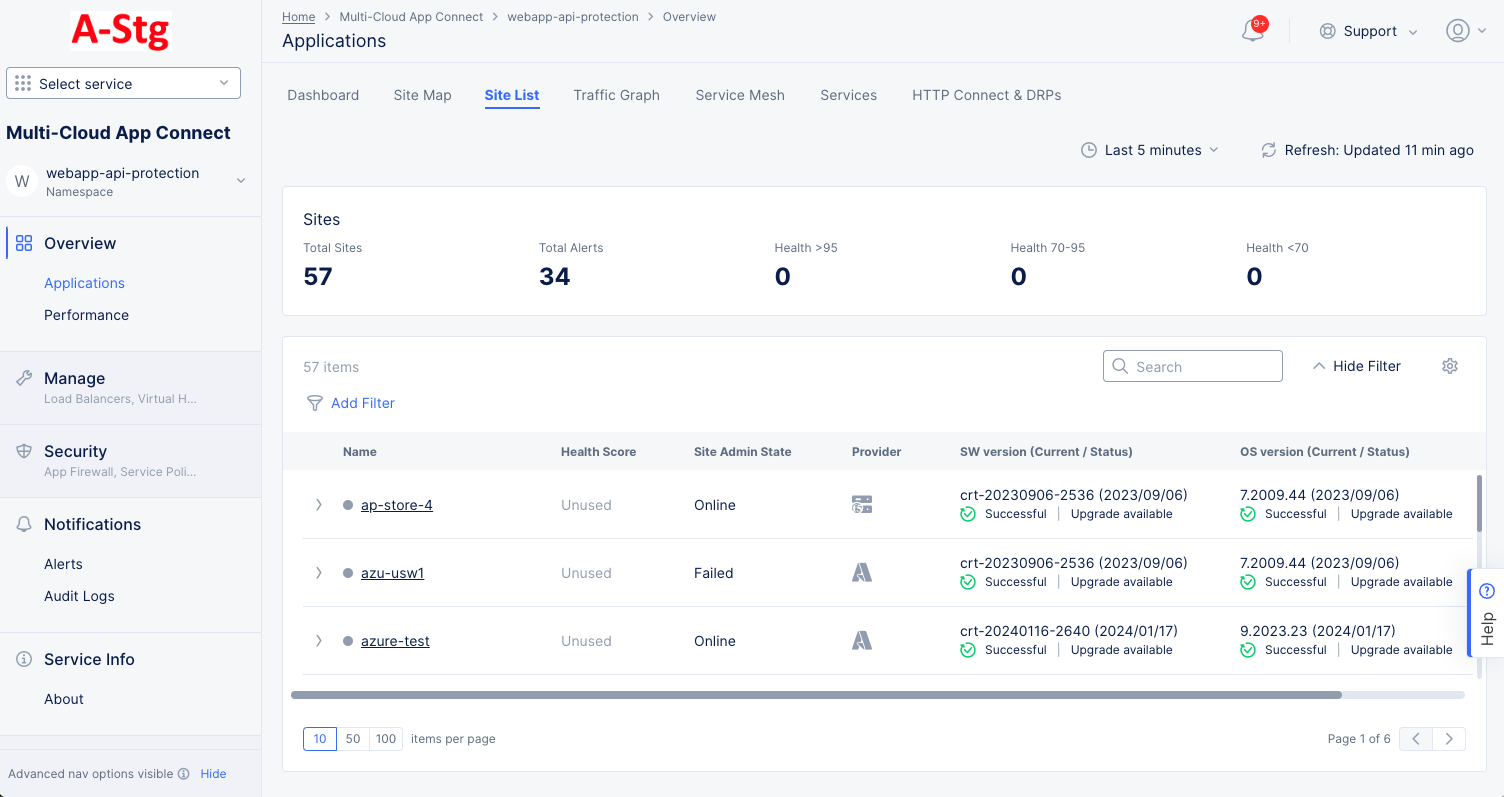Image resolution: width=1504 pixels, height=797 pixels.
Task: Expand the ap-store-4 row
Action: click(319, 505)
